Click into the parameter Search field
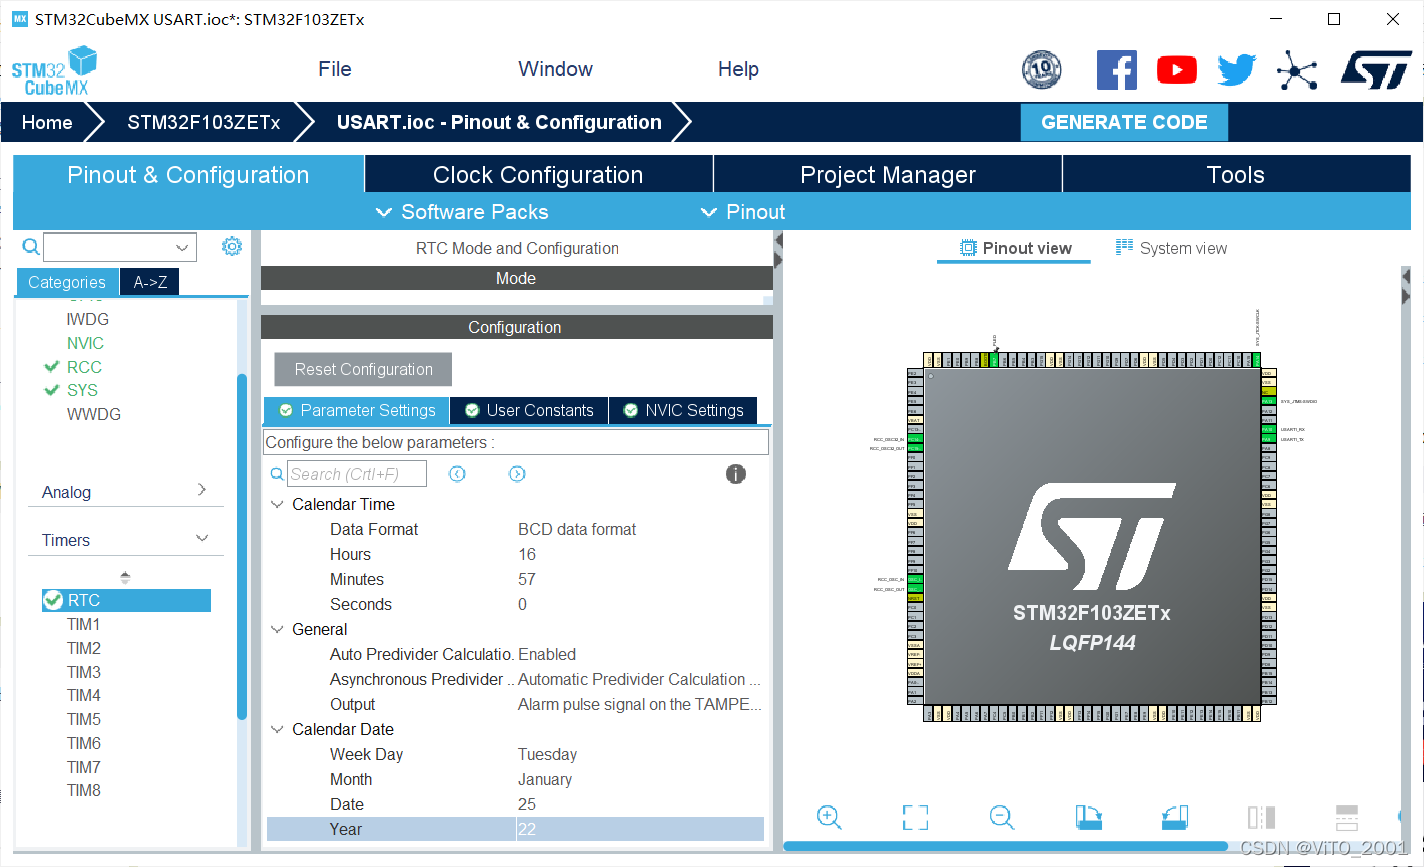 coord(357,474)
